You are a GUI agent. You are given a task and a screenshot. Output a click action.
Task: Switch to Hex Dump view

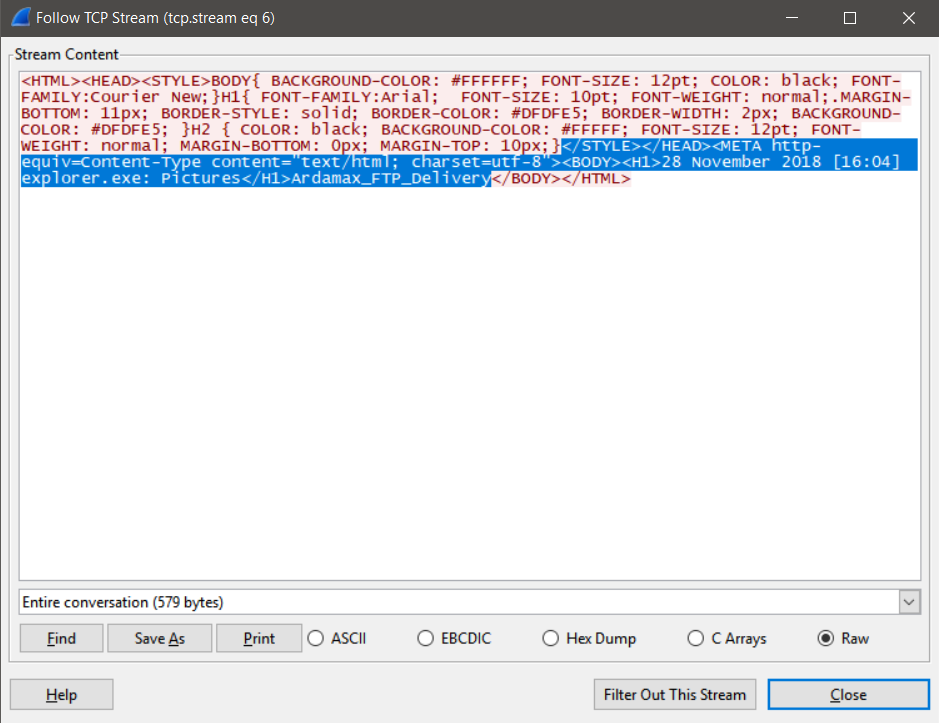[589, 639]
